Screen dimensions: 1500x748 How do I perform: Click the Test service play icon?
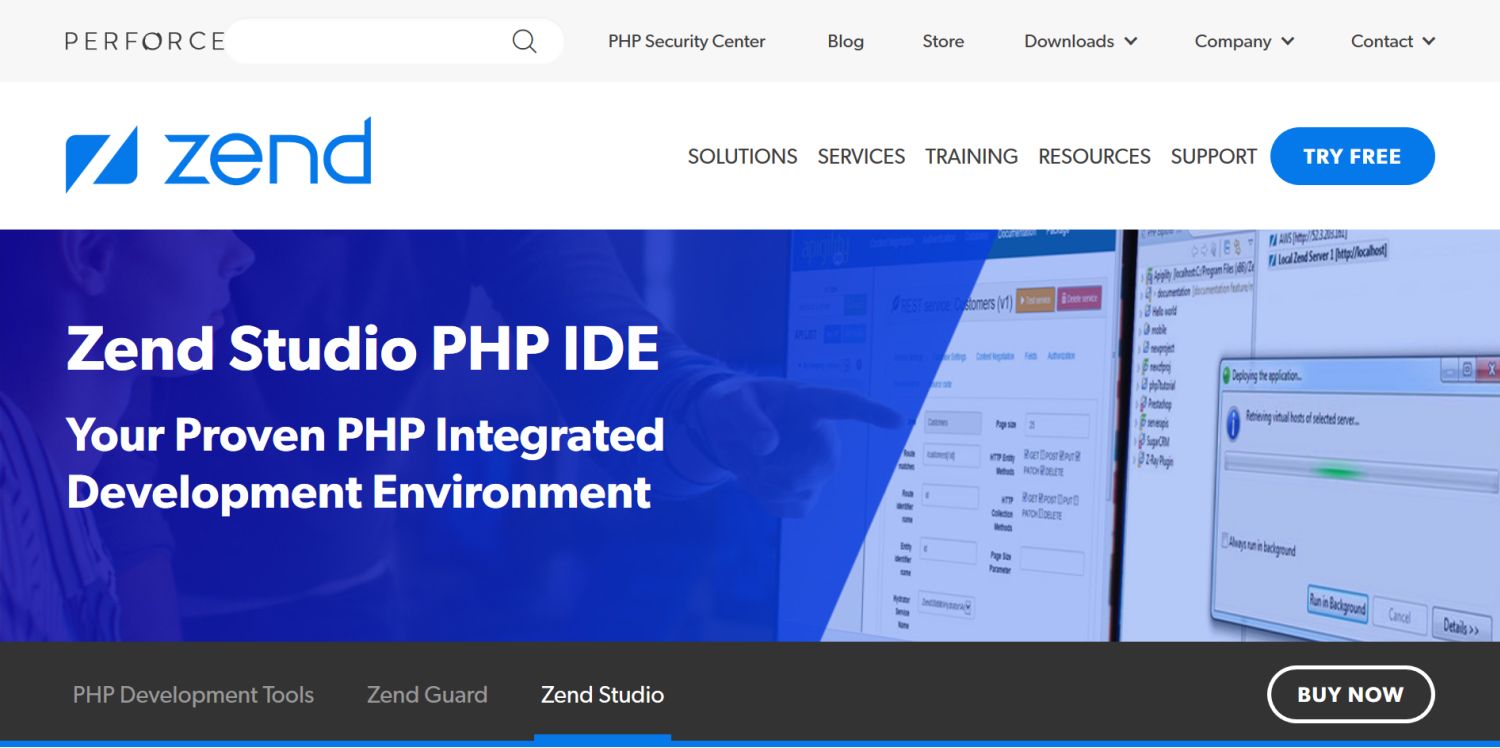tap(1020, 300)
